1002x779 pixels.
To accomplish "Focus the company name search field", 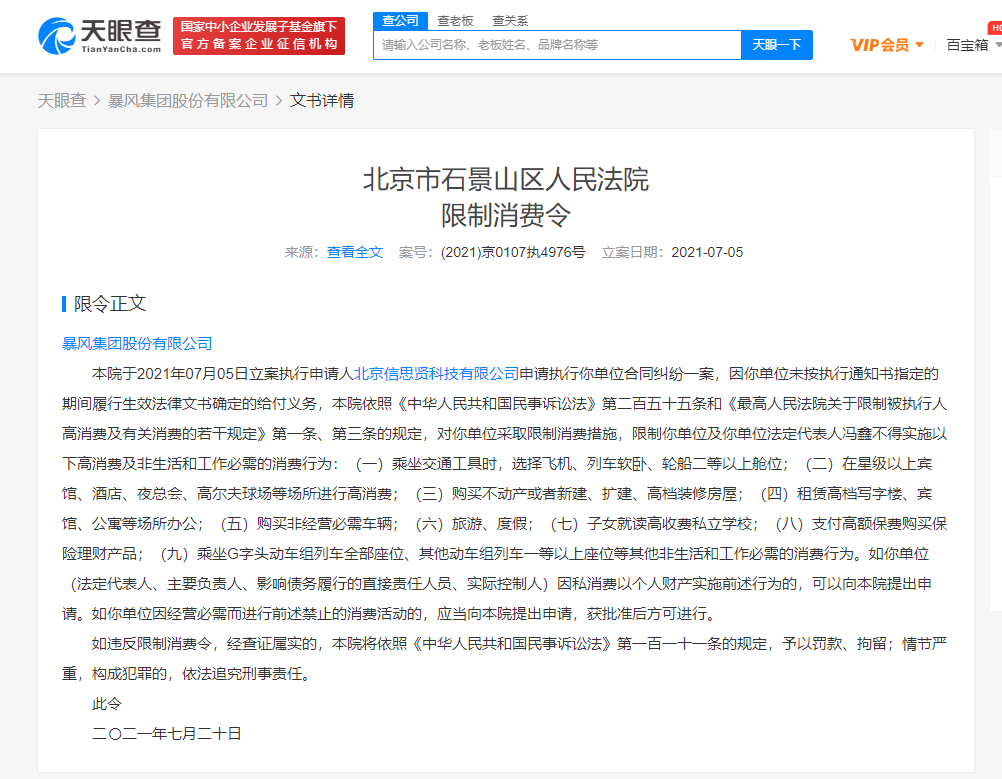I will click(x=557, y=45).
